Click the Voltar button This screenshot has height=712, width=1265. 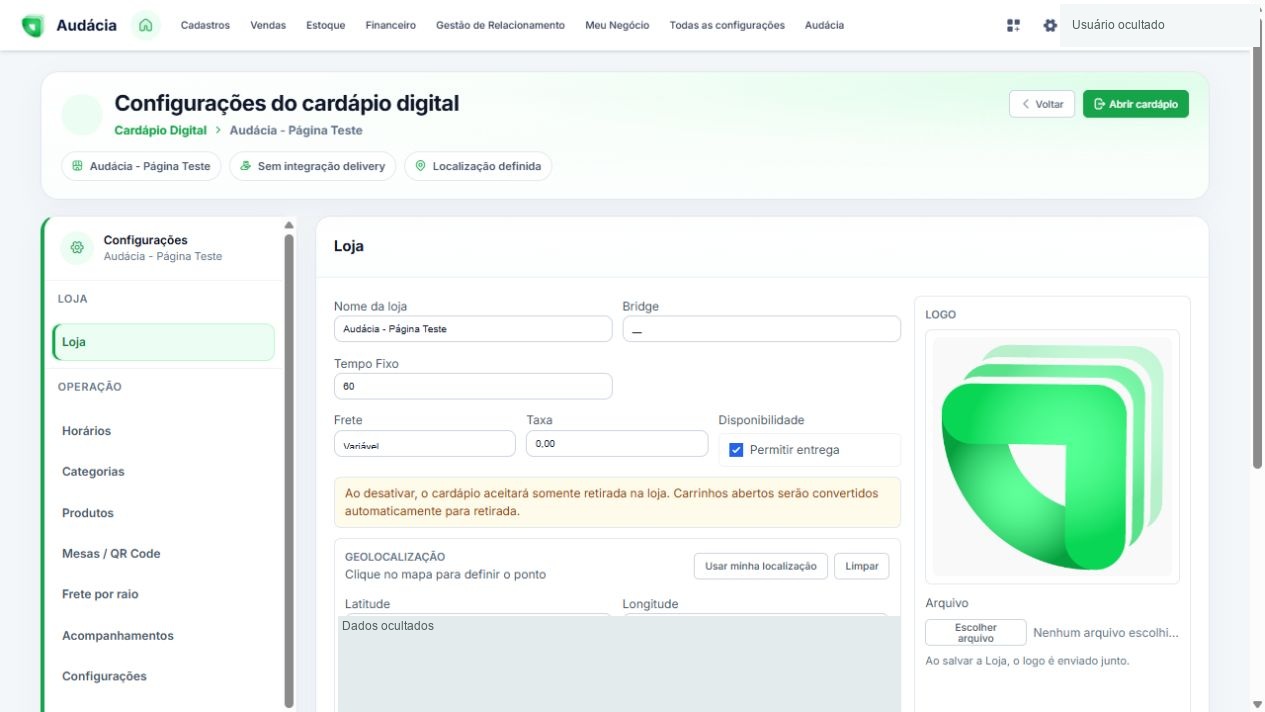click(x=1042, y=104)
